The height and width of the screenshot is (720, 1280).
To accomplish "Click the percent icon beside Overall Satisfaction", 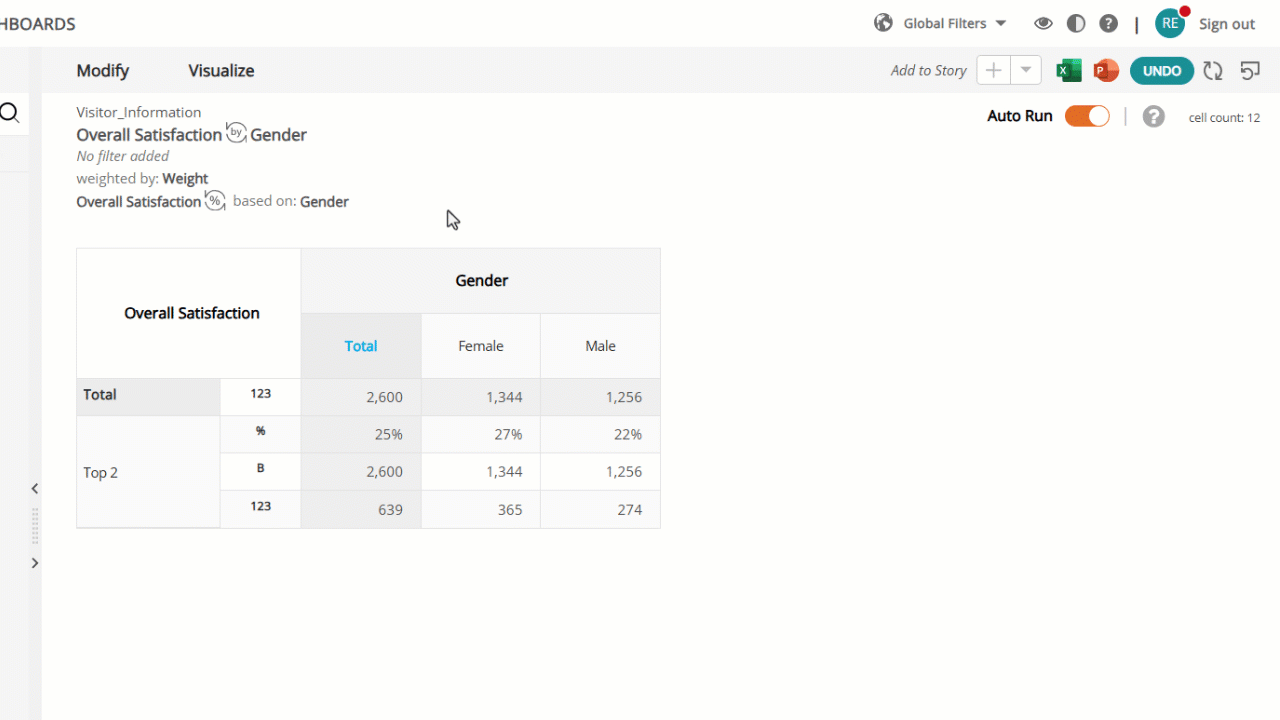I will click(x=215, y=200).
